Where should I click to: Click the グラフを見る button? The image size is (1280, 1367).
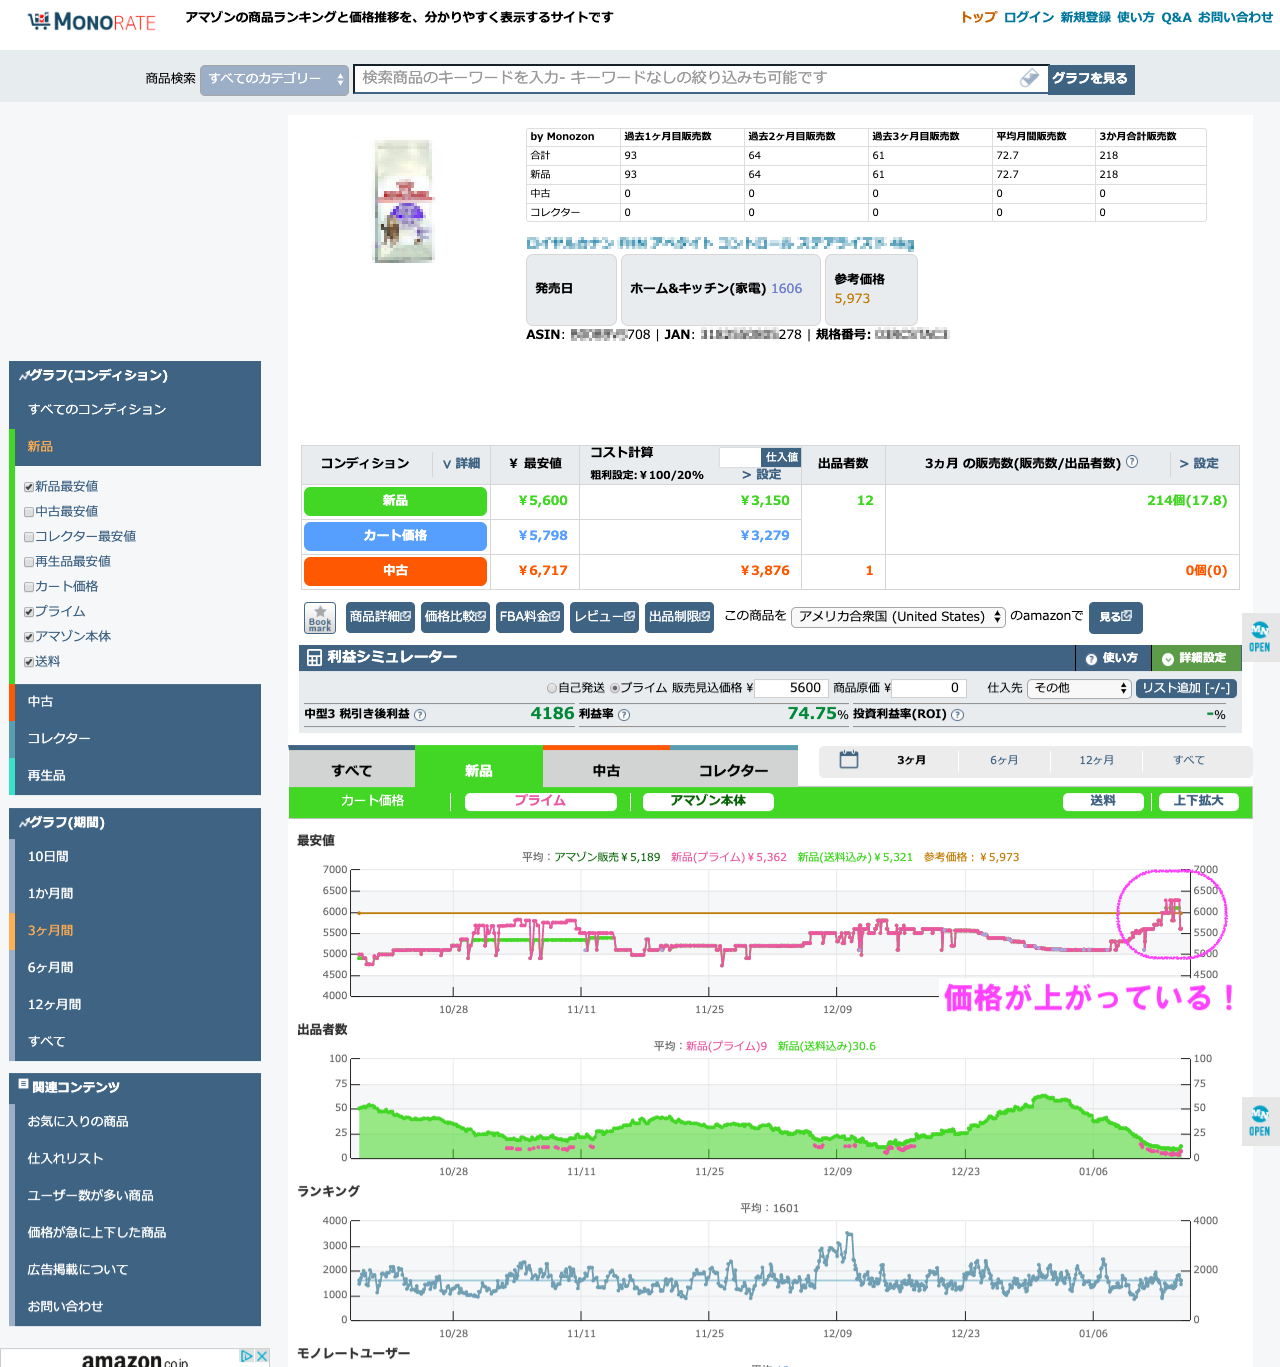tap(1090, 79)
